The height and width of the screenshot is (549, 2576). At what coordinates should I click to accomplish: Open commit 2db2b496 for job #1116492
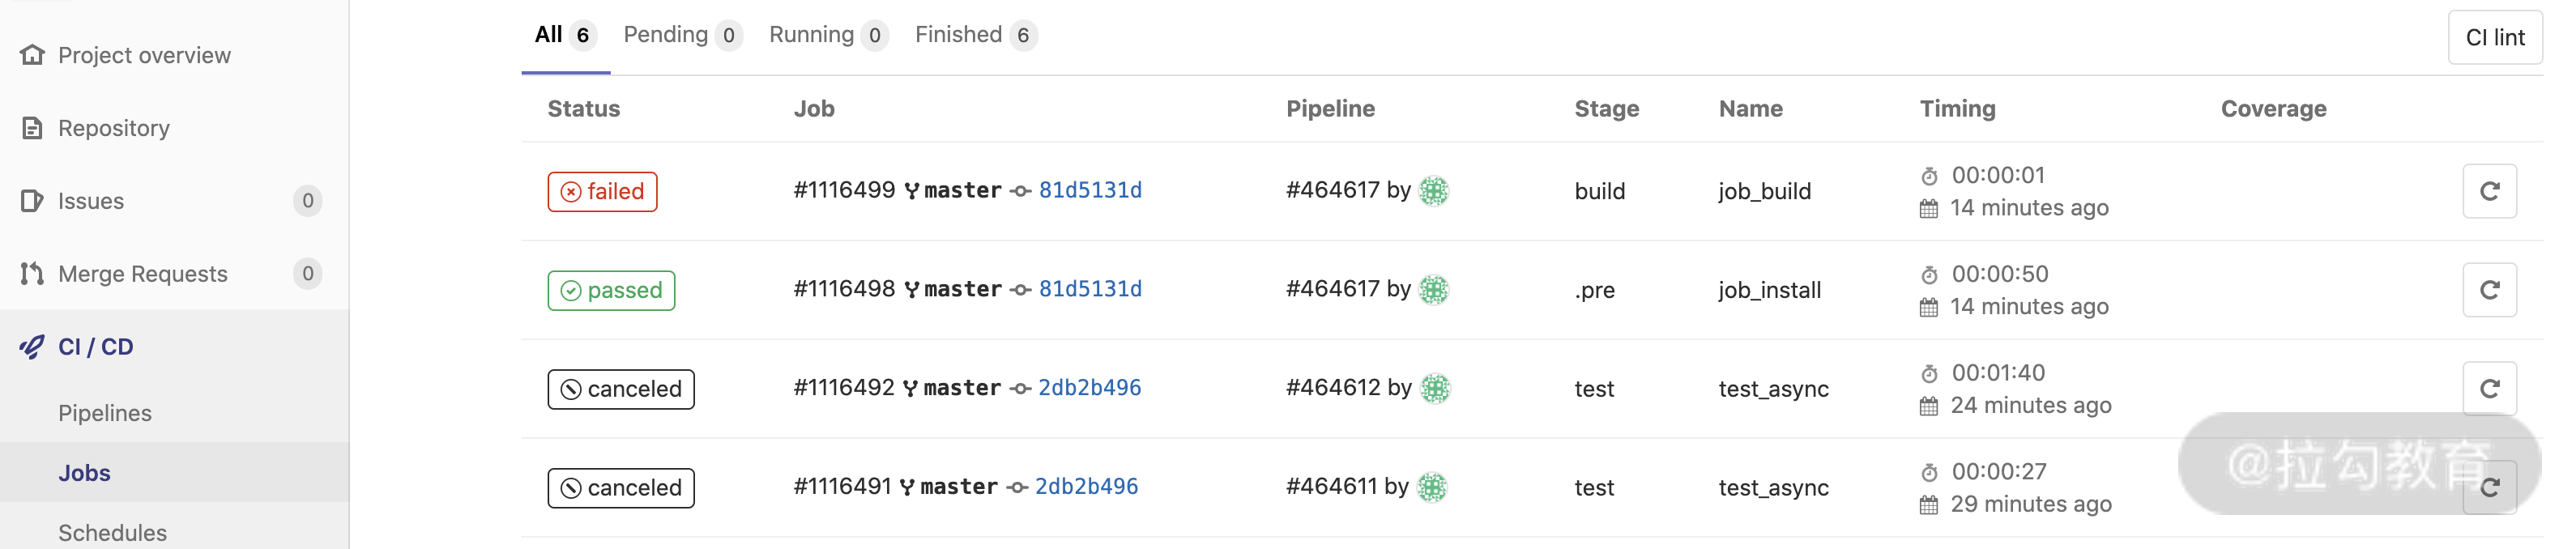click(1089, 388)
